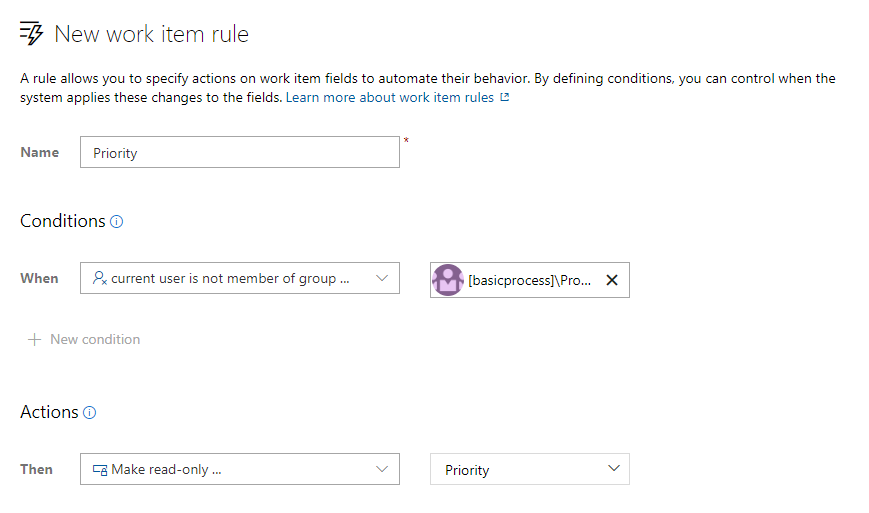Click the chevron on the Make read-only dropdown
869x513 pixels.
(381, 469)
